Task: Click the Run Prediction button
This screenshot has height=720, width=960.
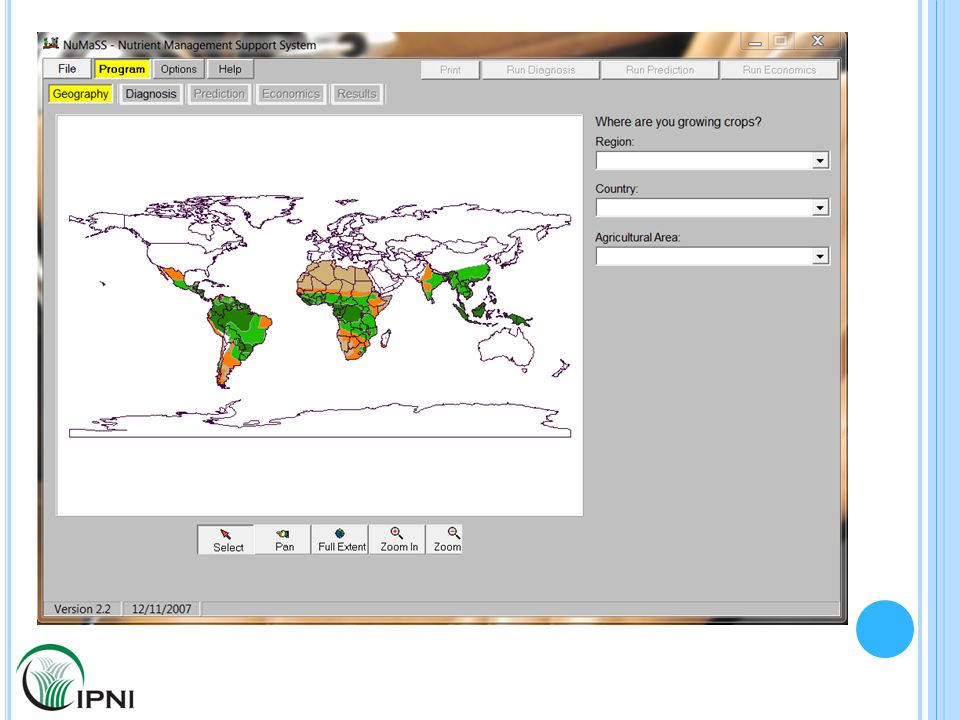Action: pos(660,70)
